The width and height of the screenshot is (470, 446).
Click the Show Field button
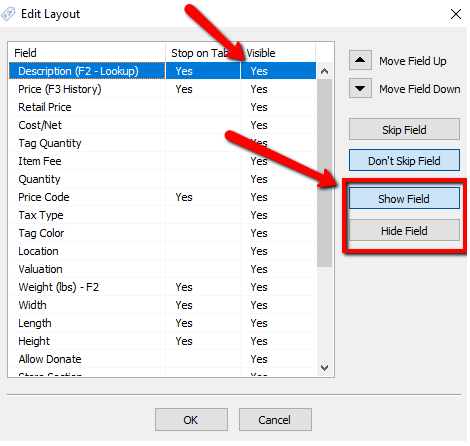pyautogui.click(x=404, y=199)
